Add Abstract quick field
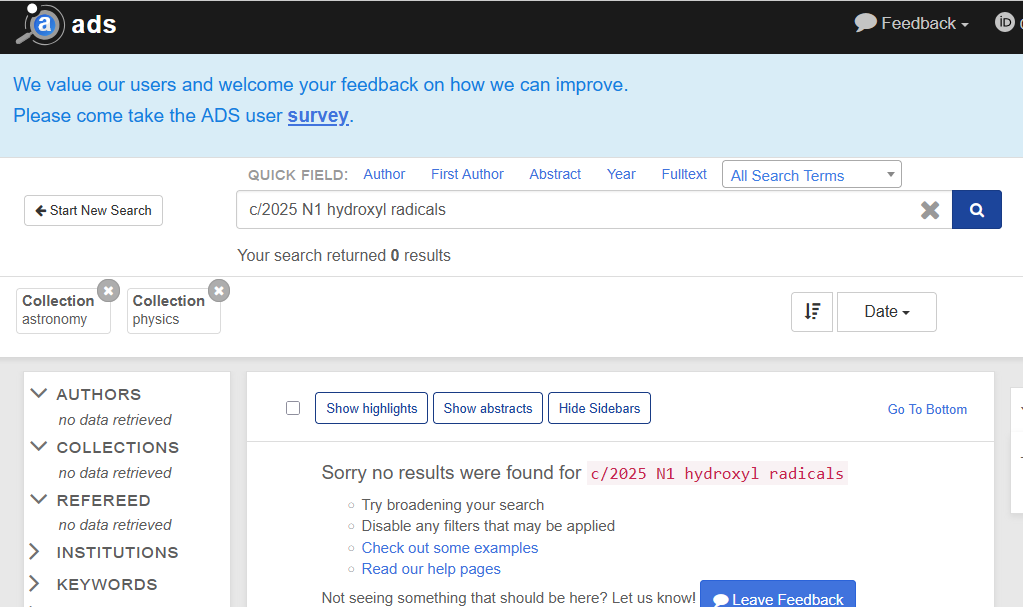Viewport: 1023px width, 607px height. click(x=555, y=174)
